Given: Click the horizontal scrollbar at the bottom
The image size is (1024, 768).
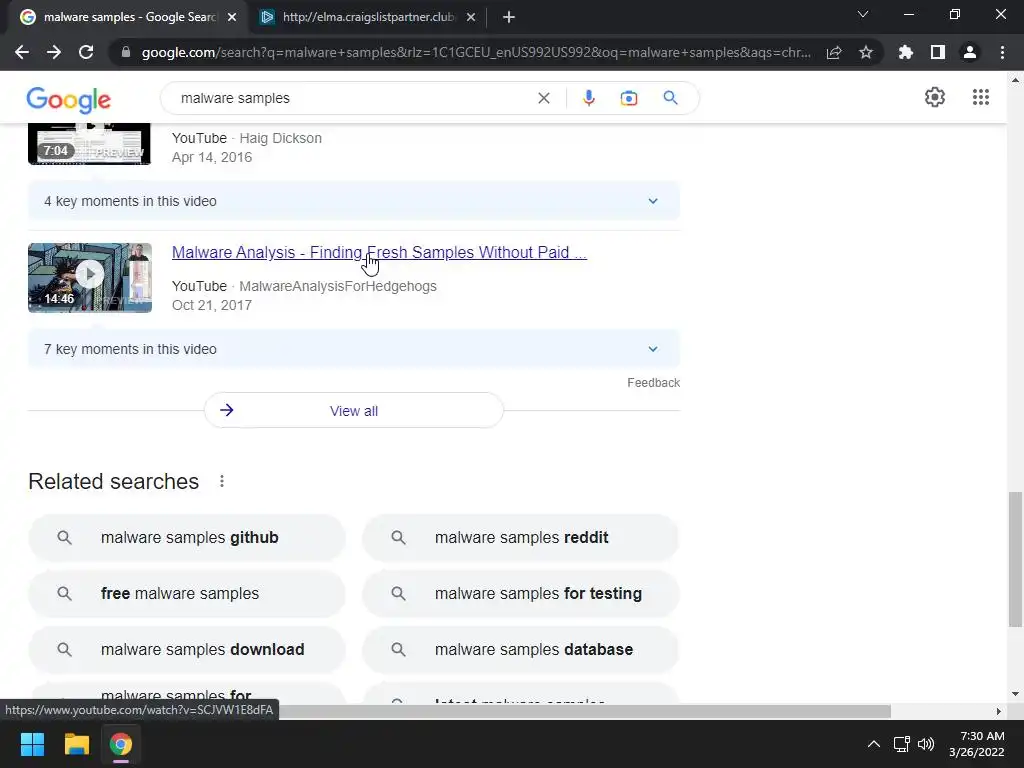Looking at the screenshot, I should [584, 711].
